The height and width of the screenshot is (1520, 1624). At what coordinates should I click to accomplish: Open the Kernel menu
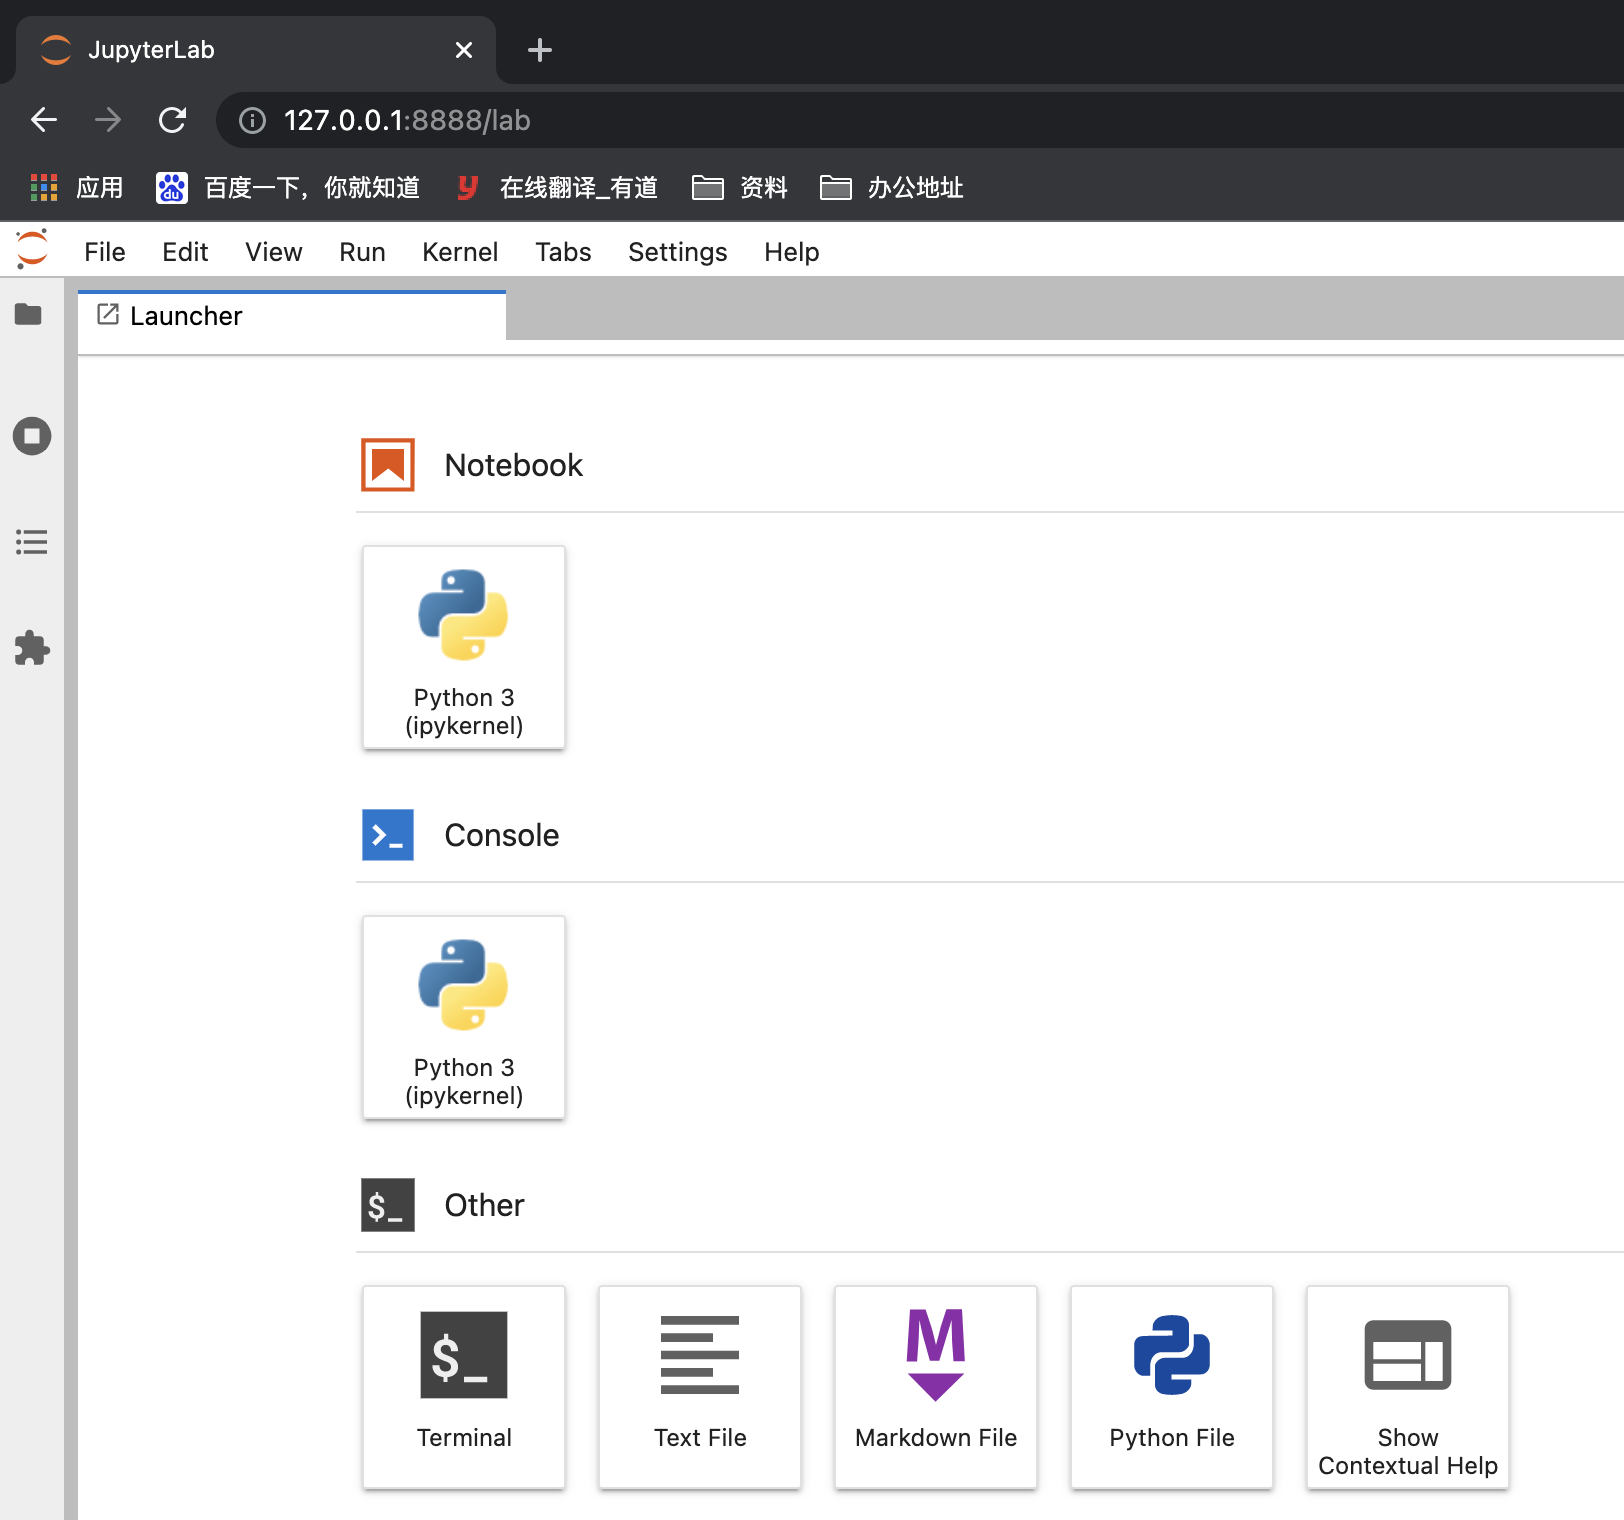[460, 251]
